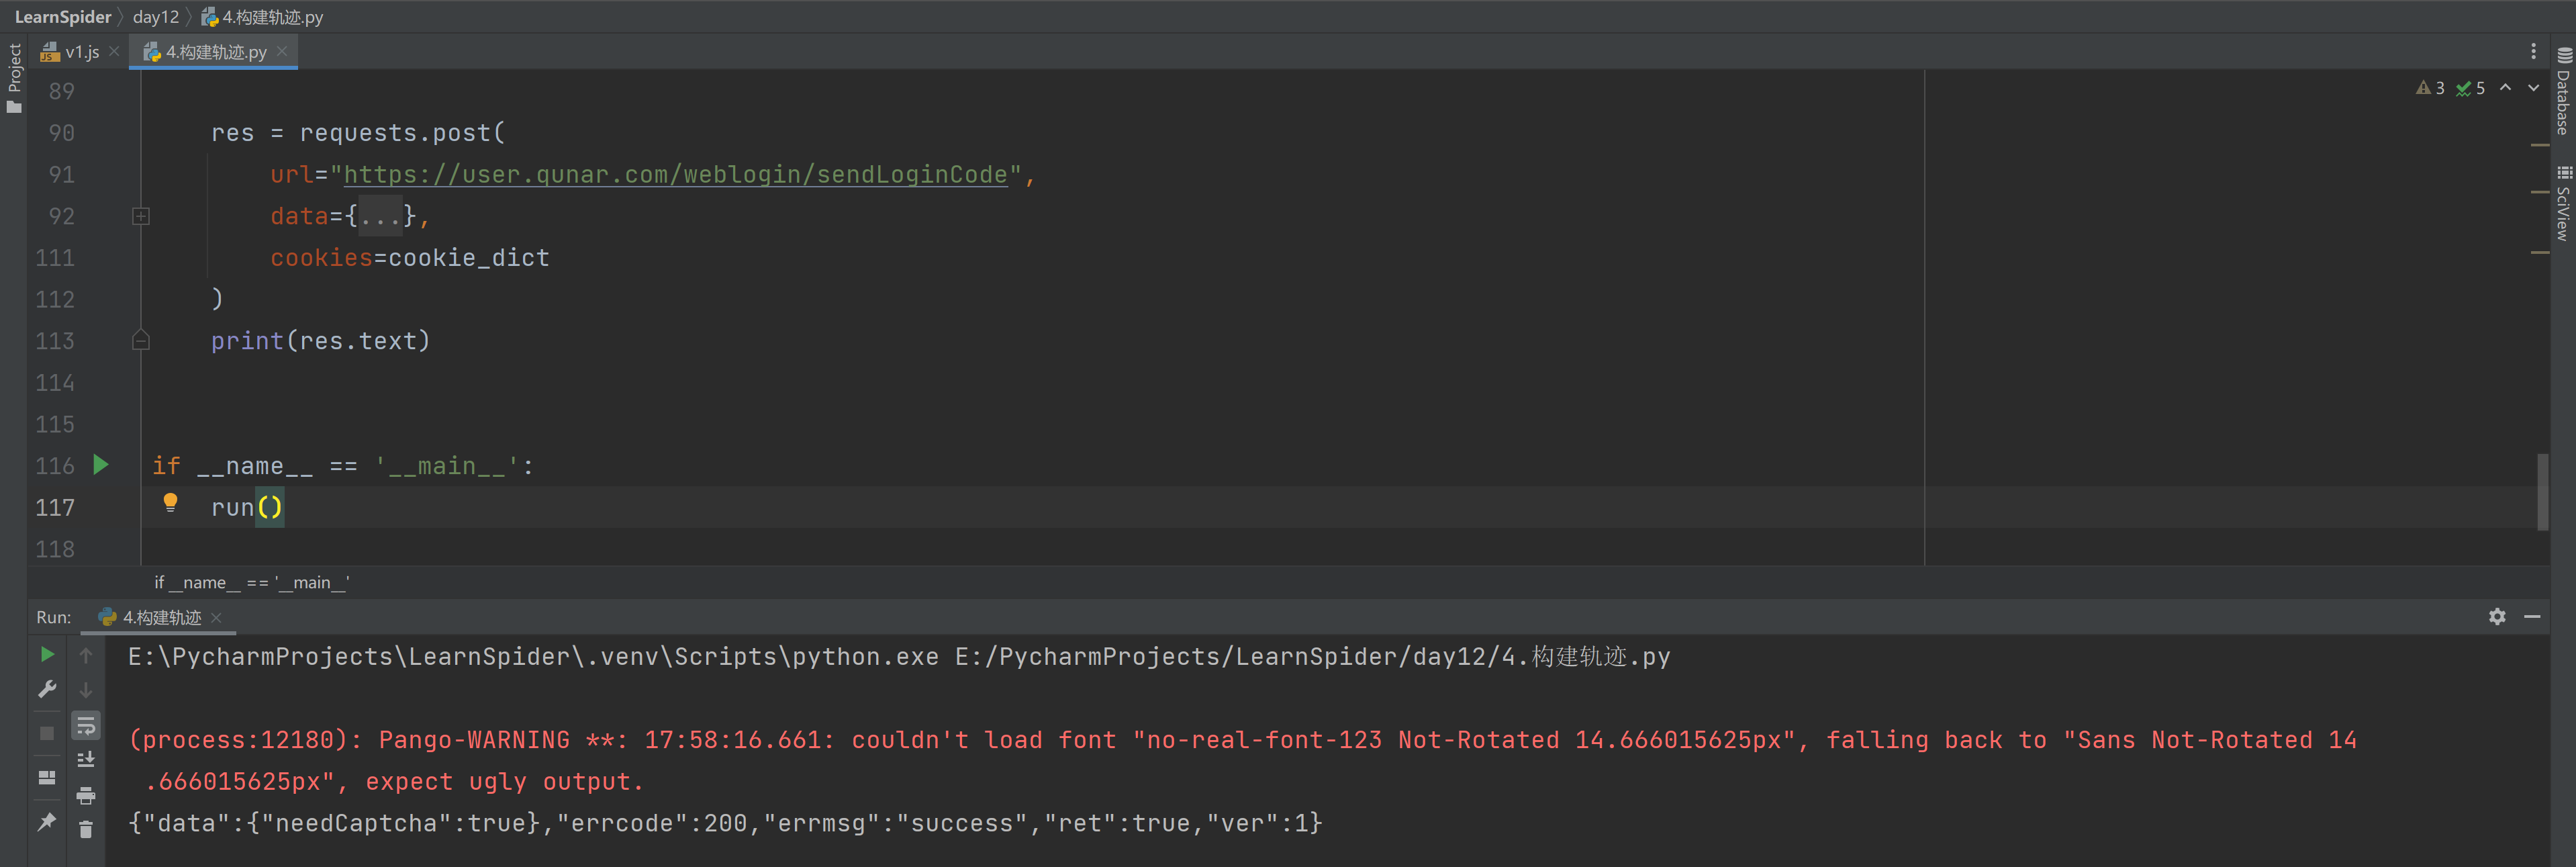Run script via gutter arrow line 116

100,465
